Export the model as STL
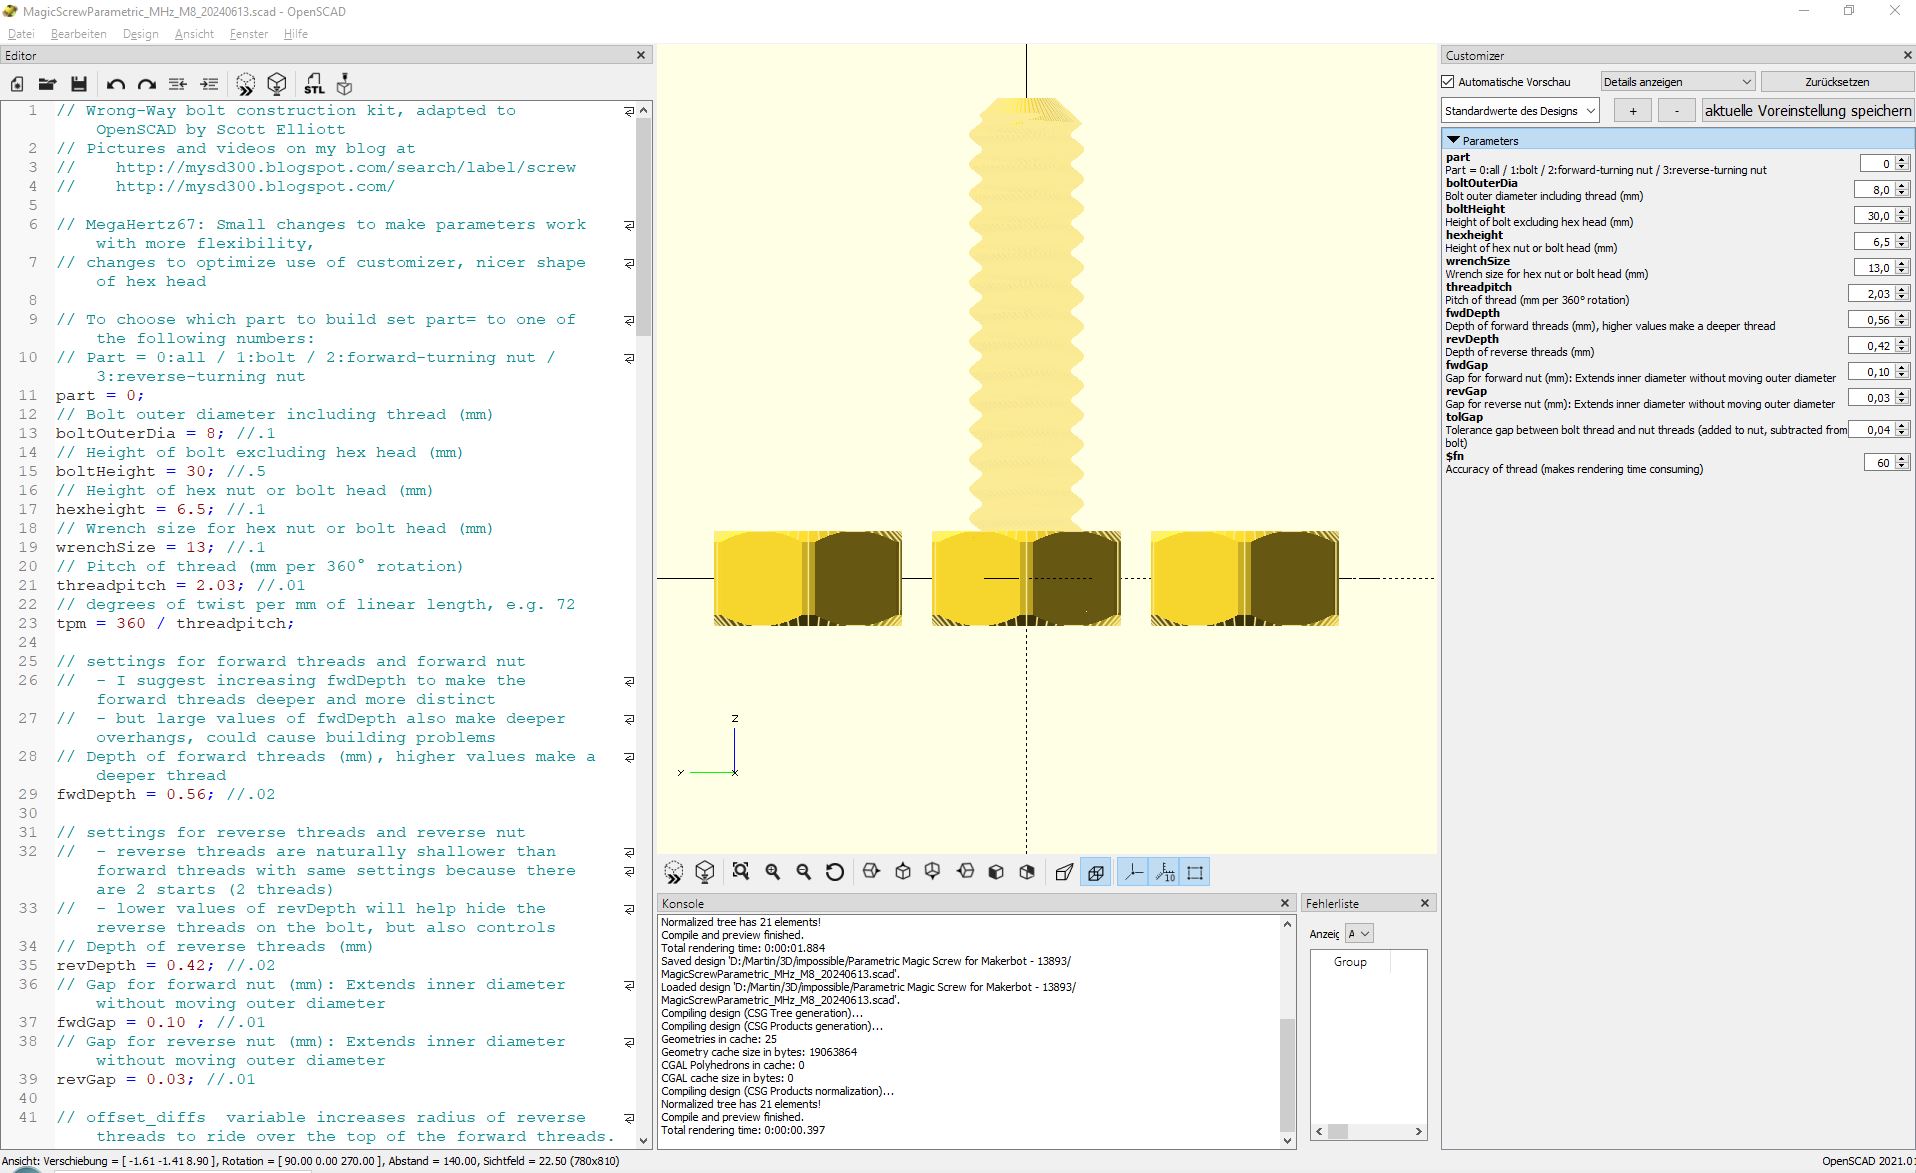Viewport: 1916px width, 1173px height. click(313, 84)
